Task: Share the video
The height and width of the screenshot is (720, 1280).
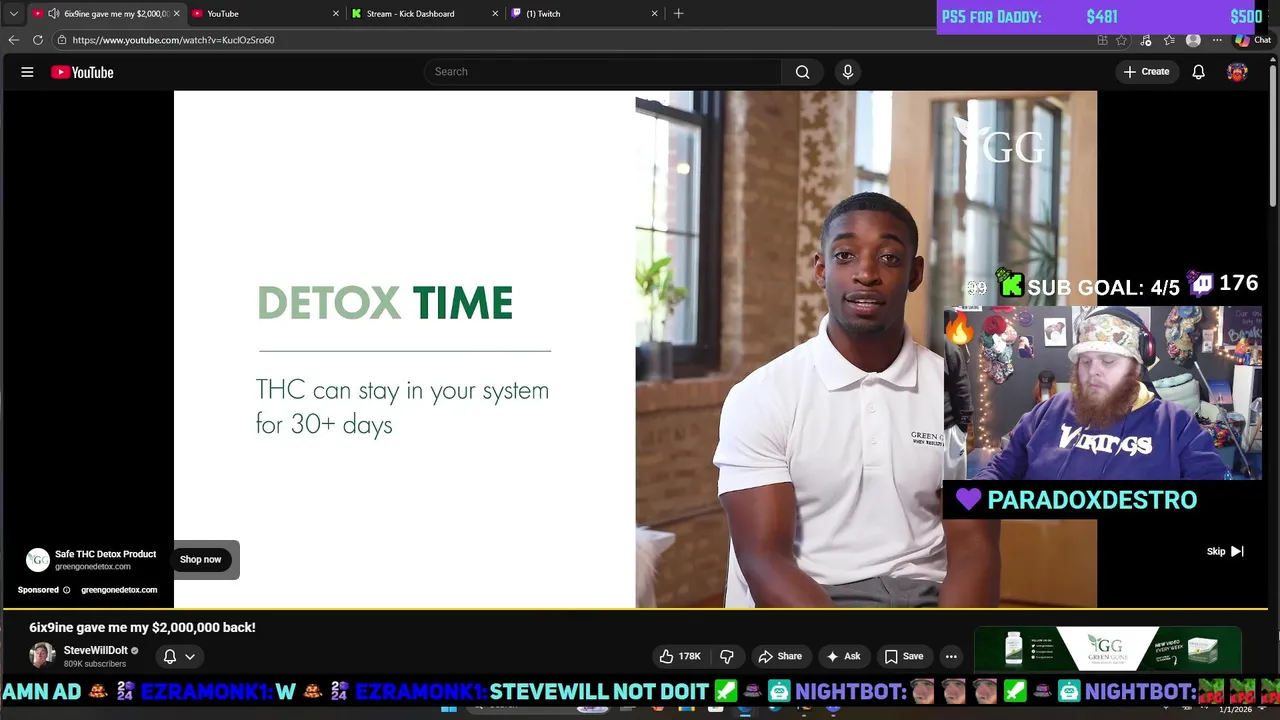Action: 780,656
